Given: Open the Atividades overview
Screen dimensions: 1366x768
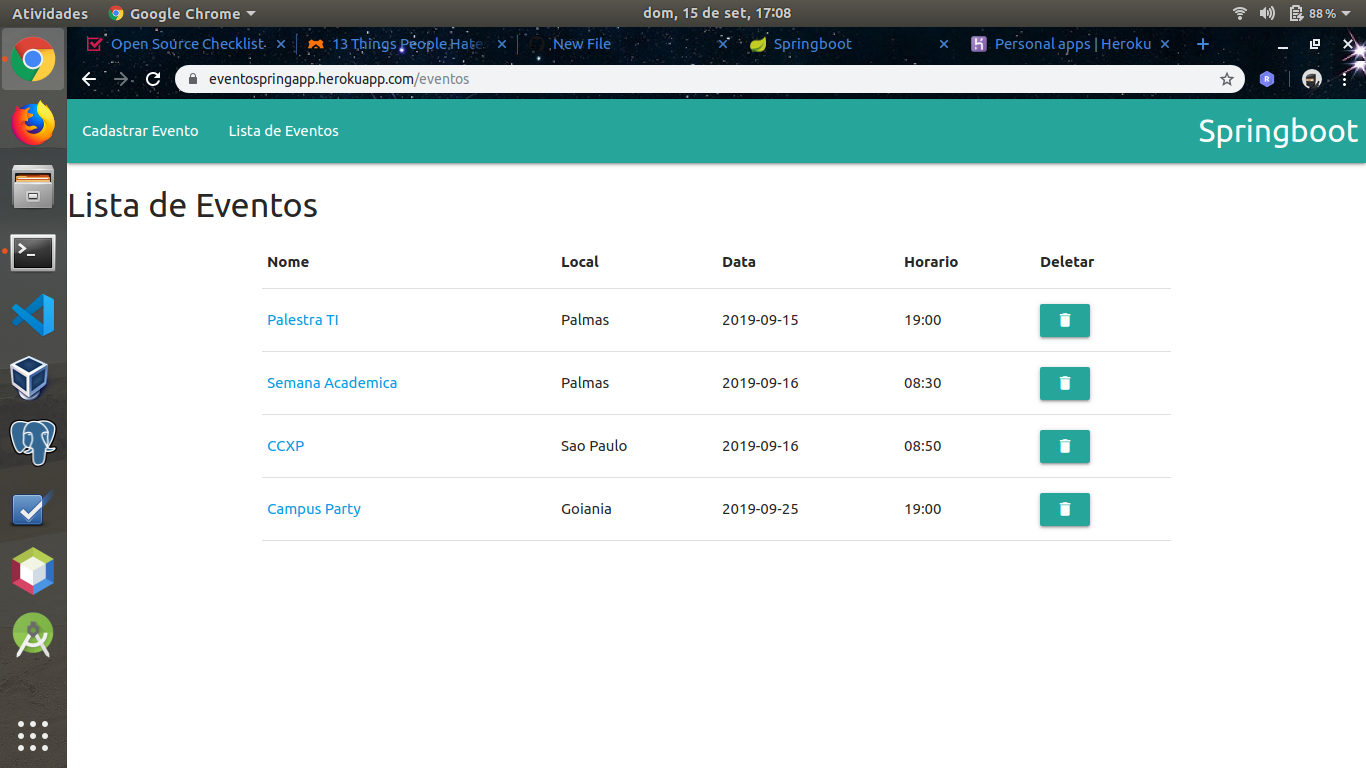Looking at the screenshot, I should tap(50, 13).
